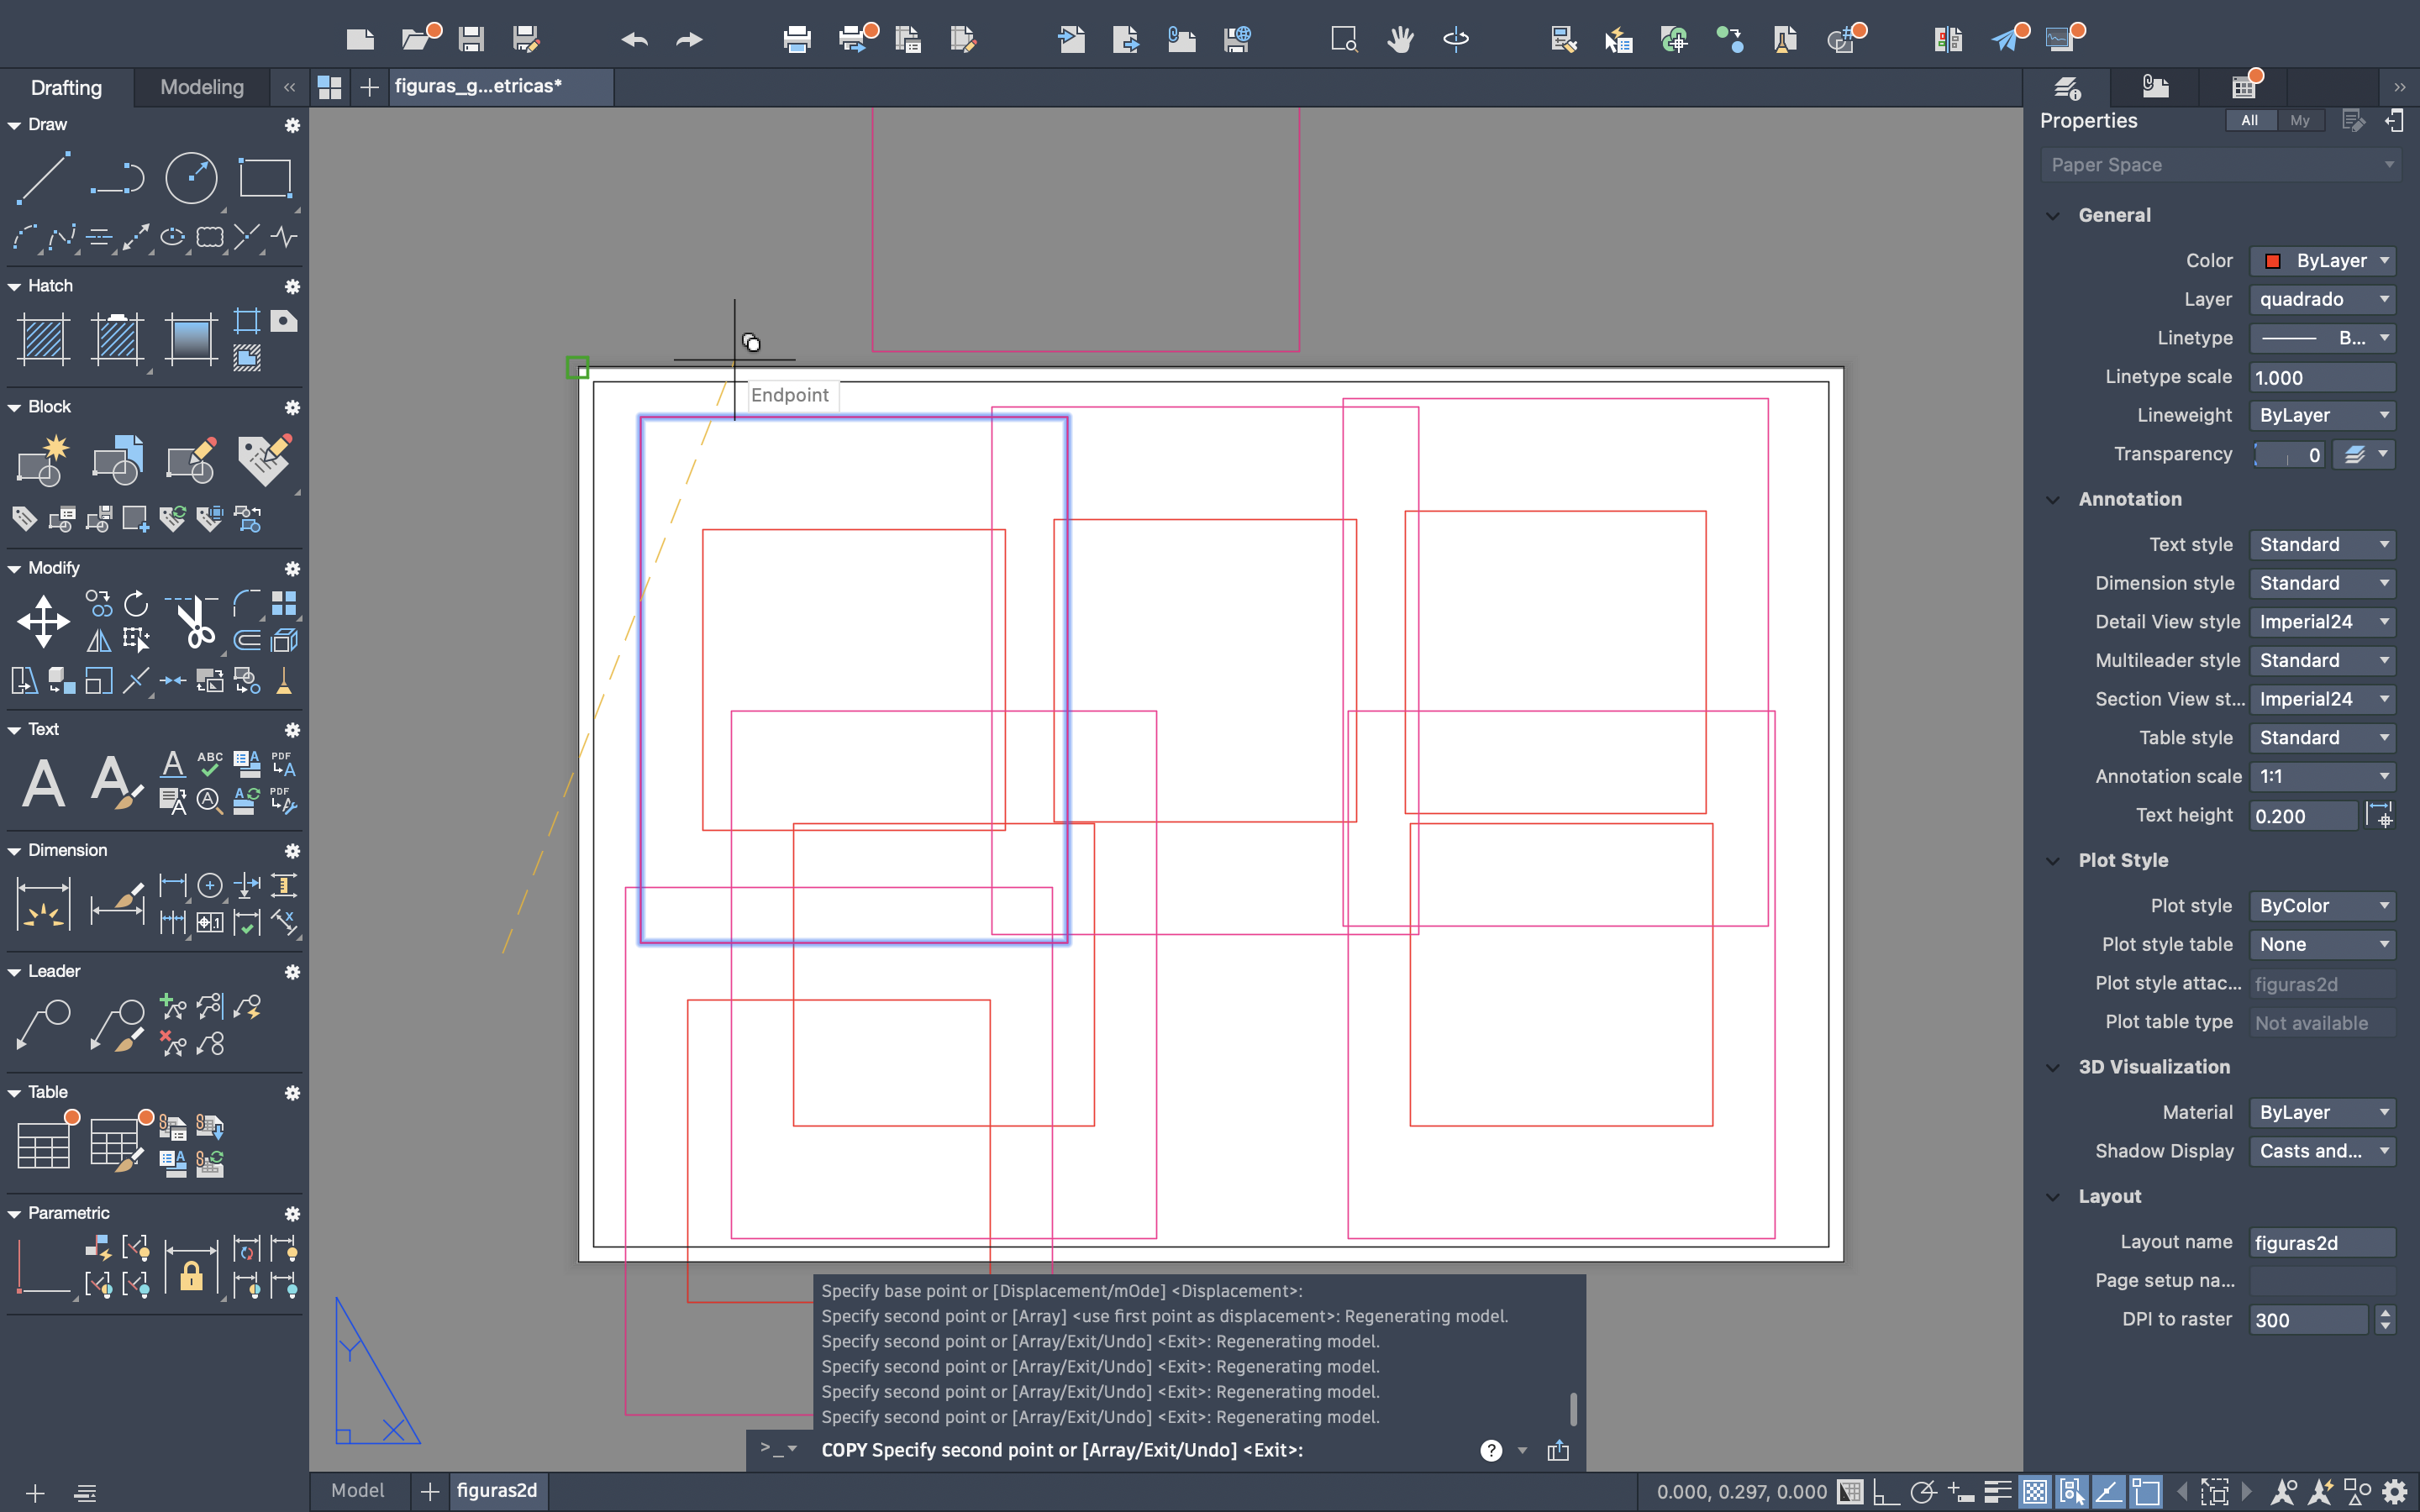Viewport: 2420px width, 1512px height.
Task: Click the Plot printer icon
Action: [x=796, y=39]
